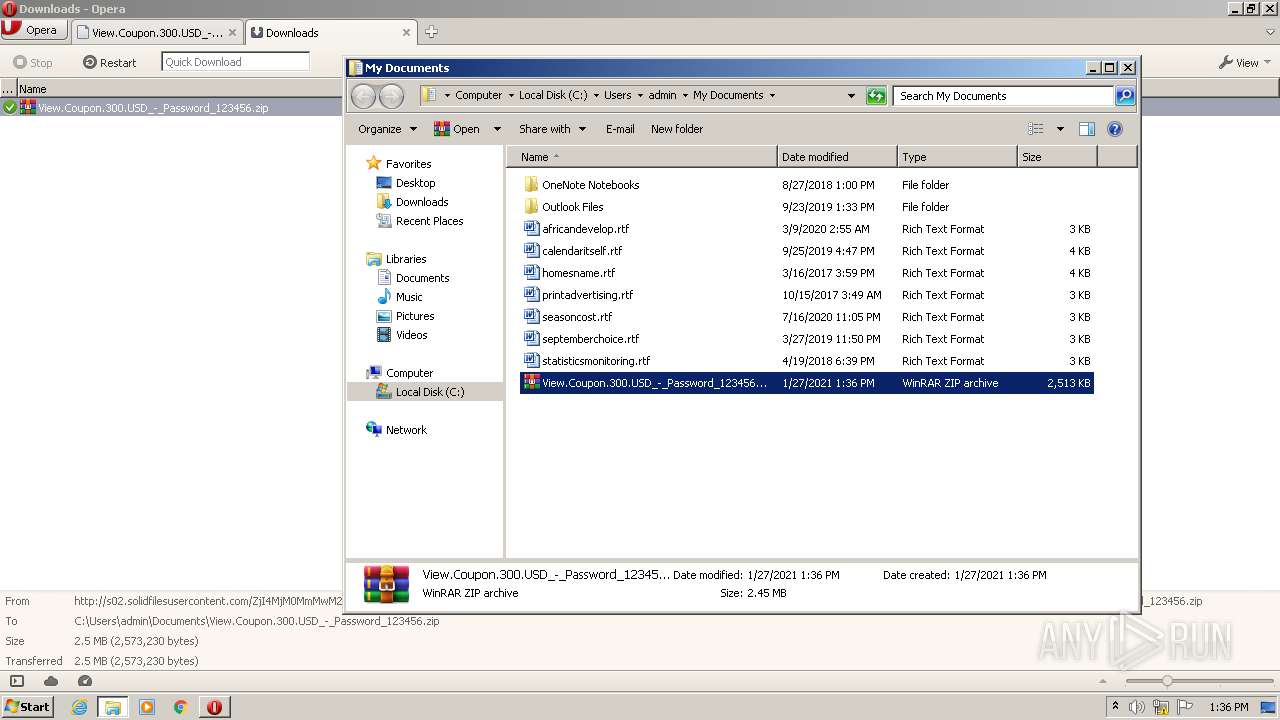Click the Change your view icon
Screen dimensions: 1280x720
pyautogui.click(x=1036, y=129)
